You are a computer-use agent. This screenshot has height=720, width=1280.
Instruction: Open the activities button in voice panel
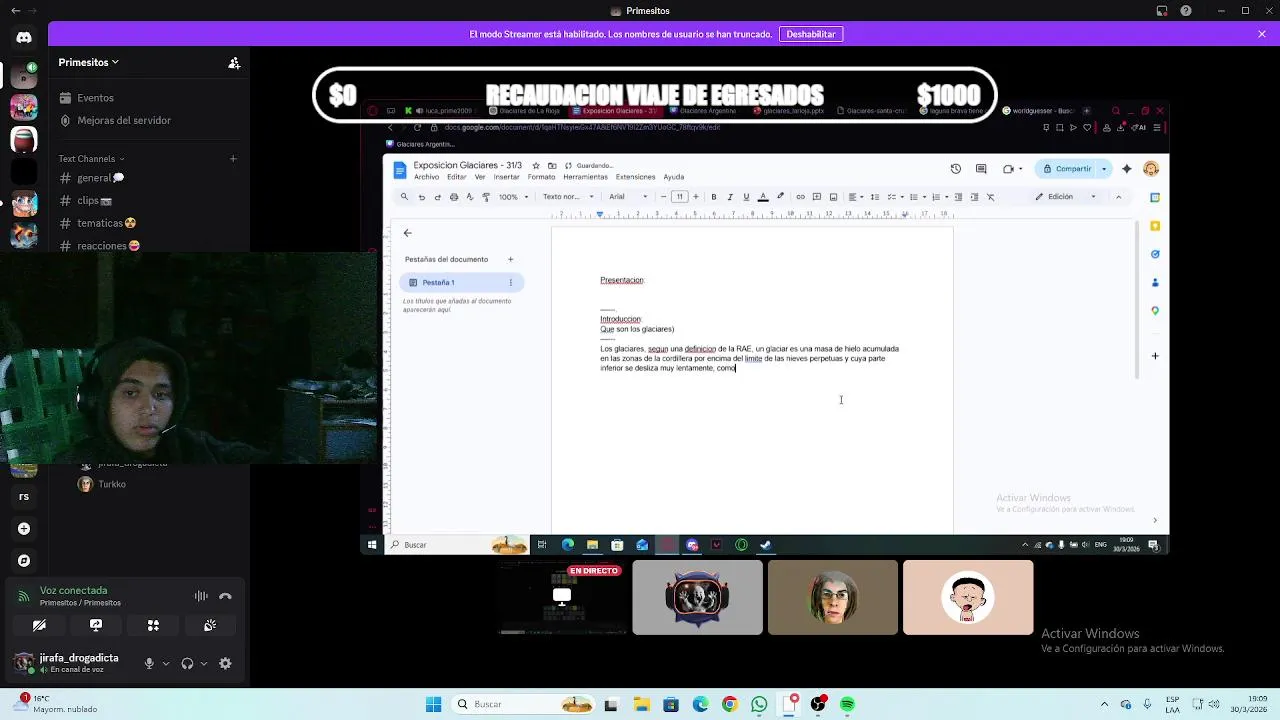coord(153,625)
